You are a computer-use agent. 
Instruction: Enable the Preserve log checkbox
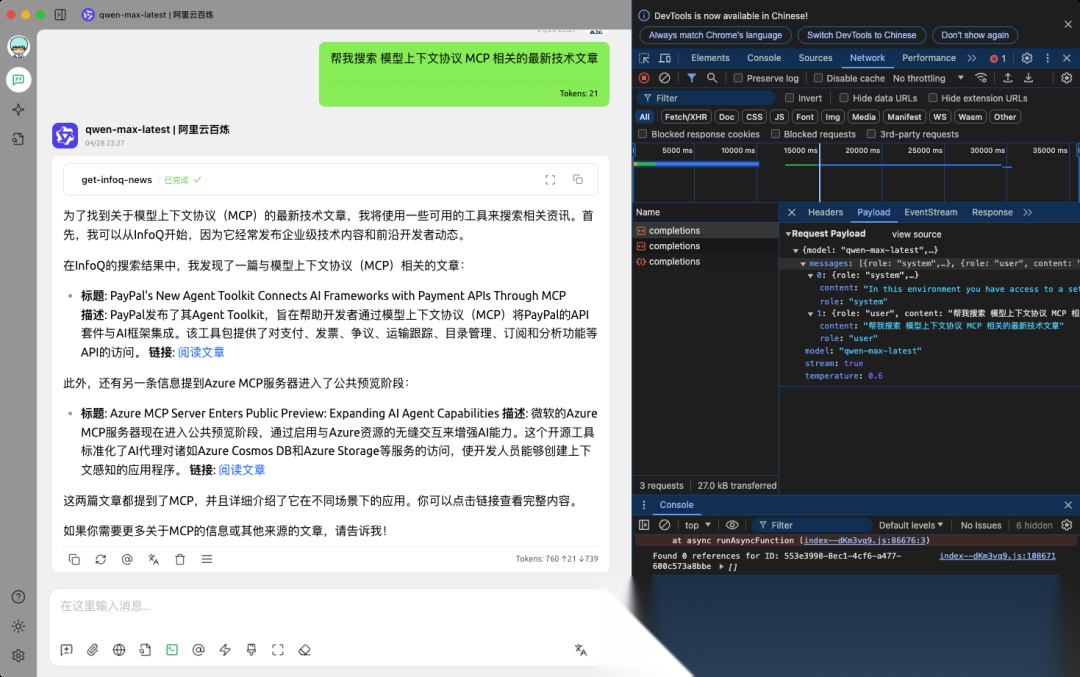pos(738,78)
